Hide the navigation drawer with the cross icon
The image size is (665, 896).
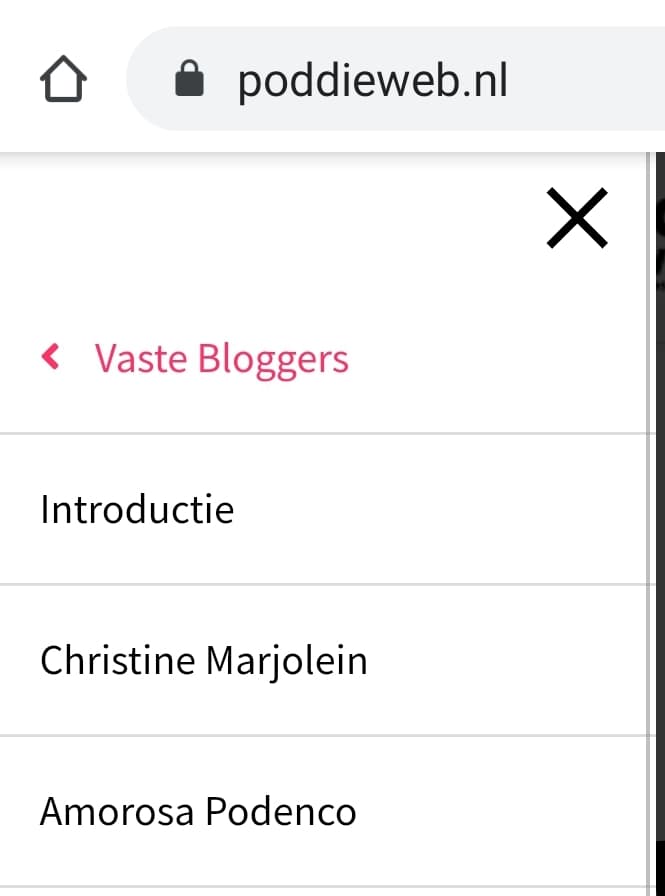pos(577,218)
